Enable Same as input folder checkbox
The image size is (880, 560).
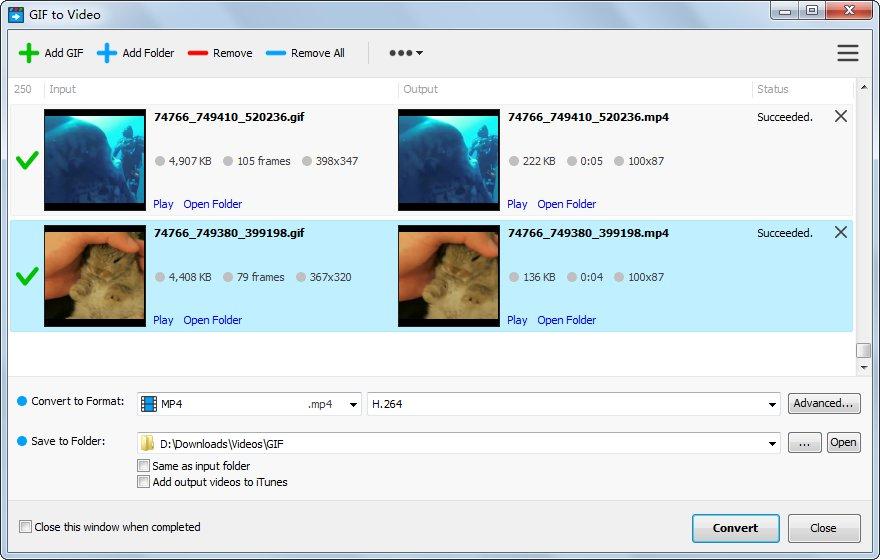click(x=144, y=466)
